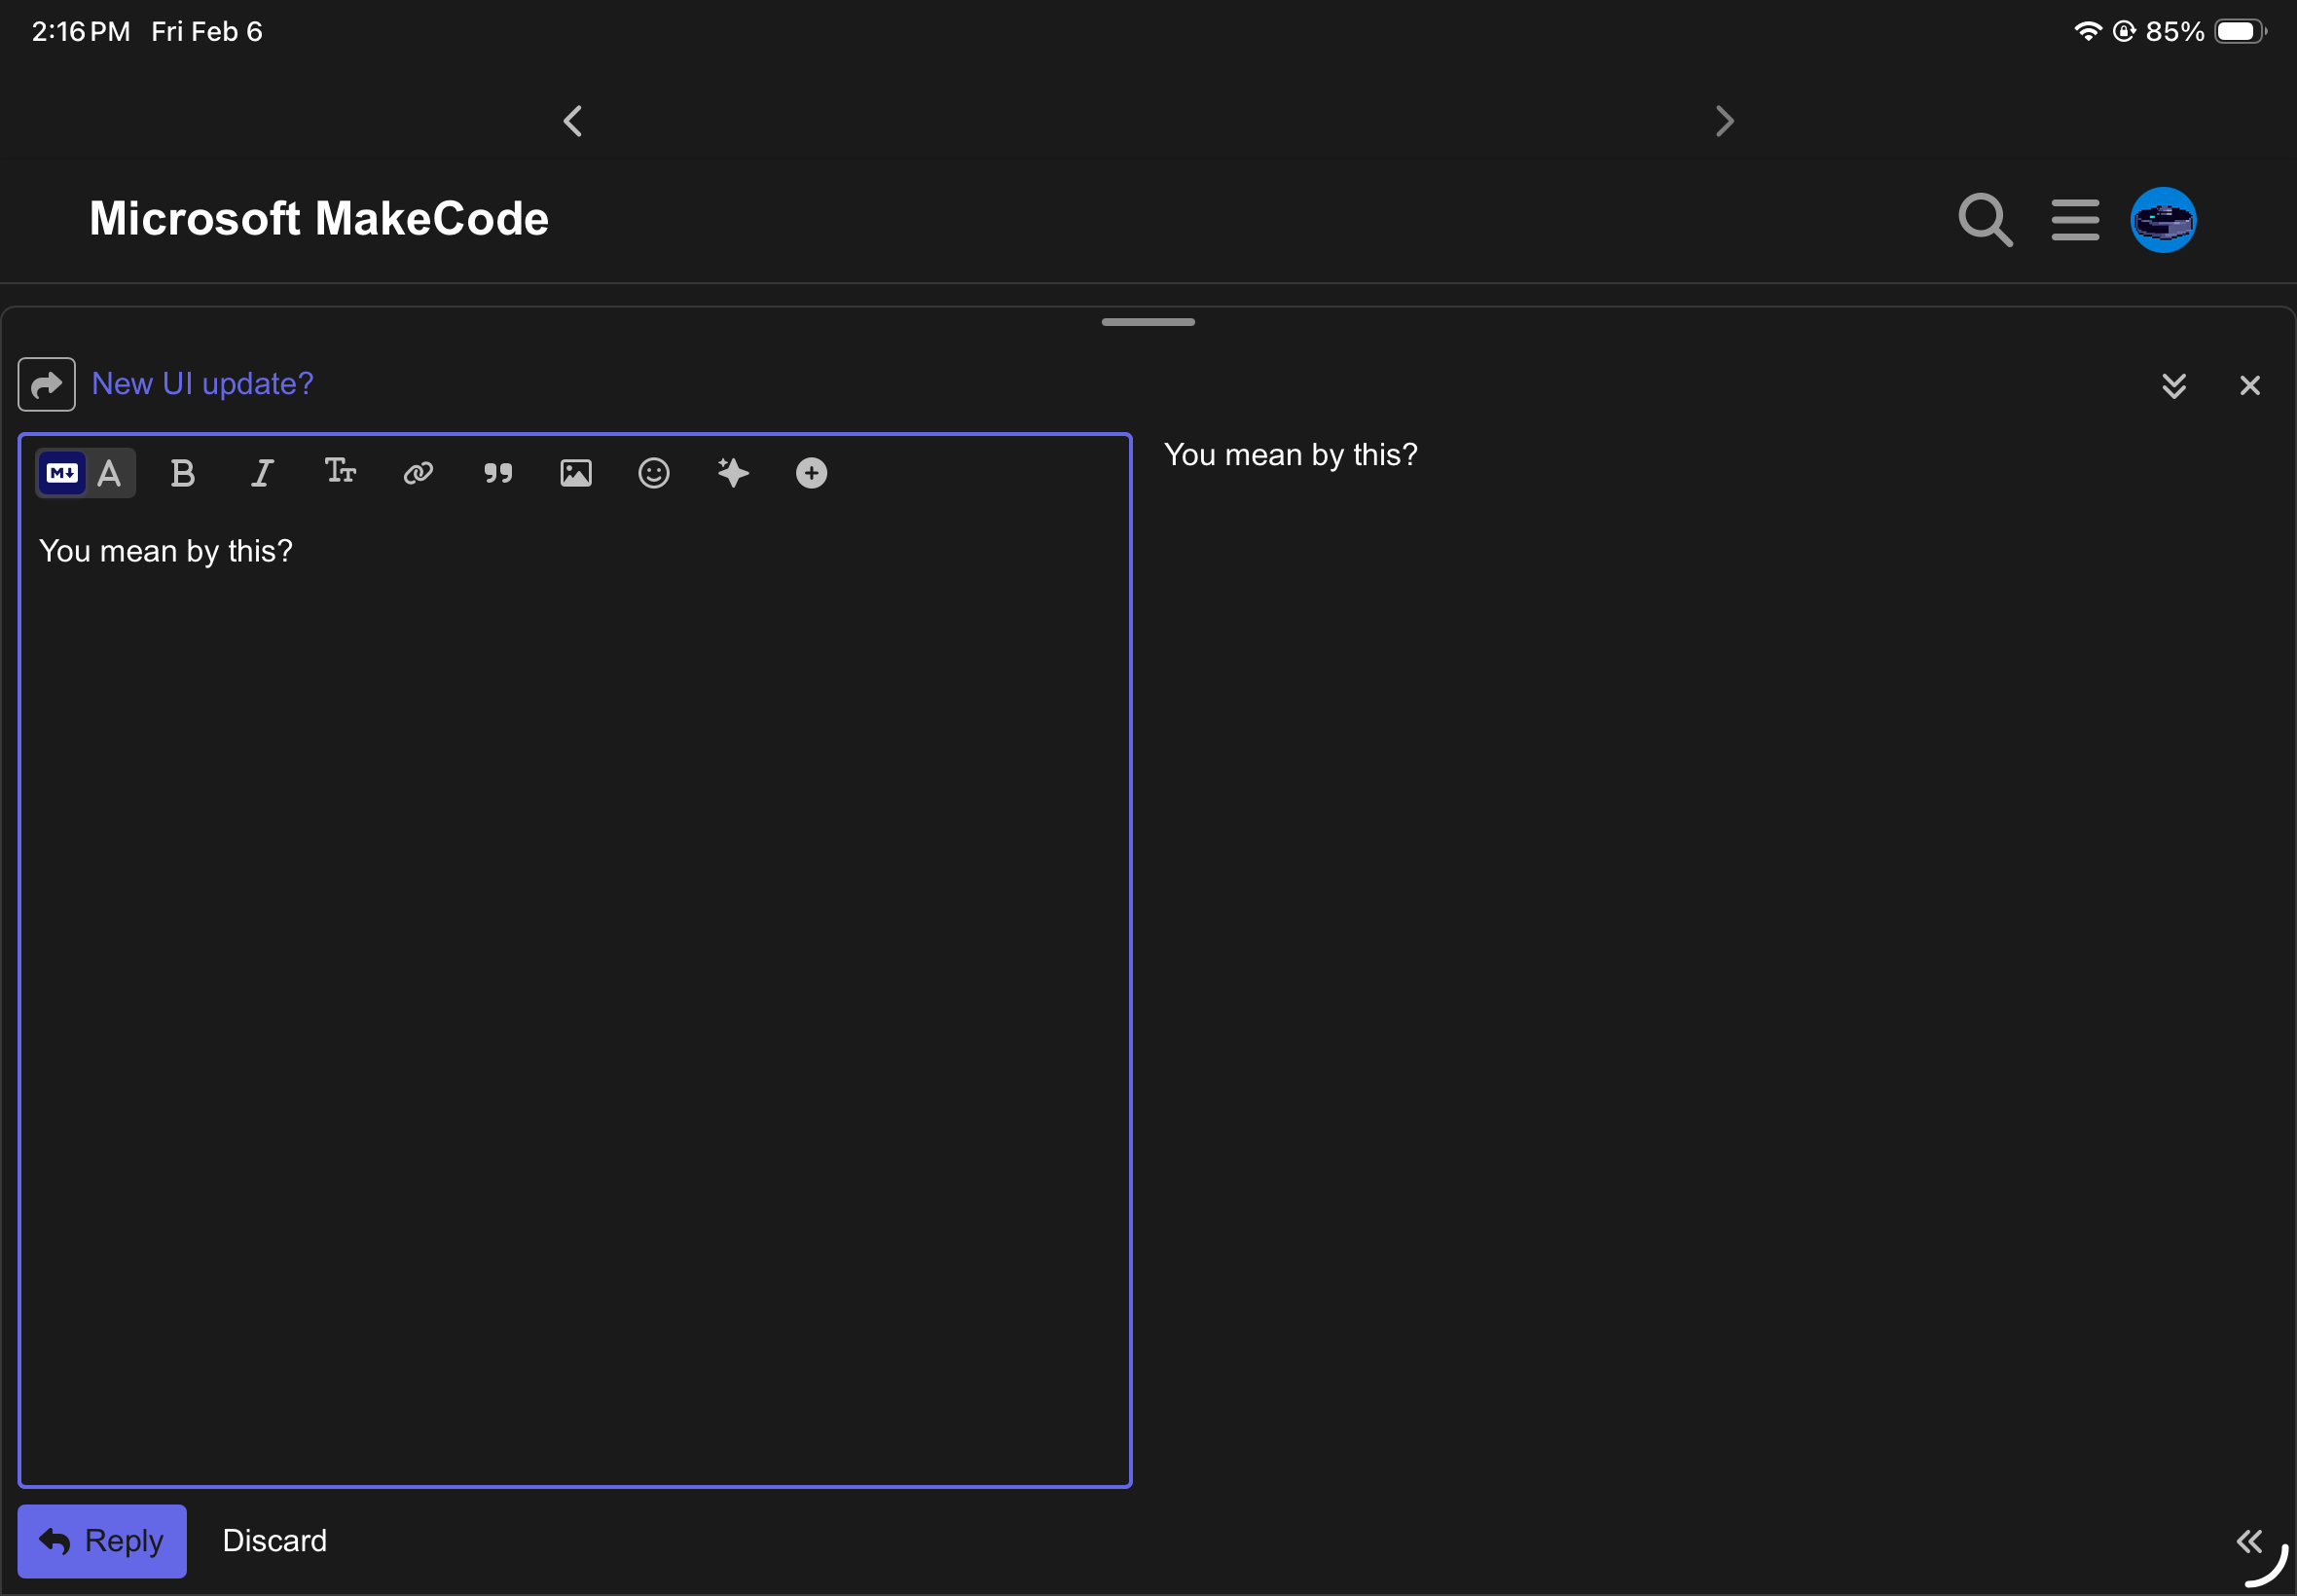Open the text size heading option
The width and height of the screenshot is (2297, 1596).
pyautogui.click(x=340, y=472)
